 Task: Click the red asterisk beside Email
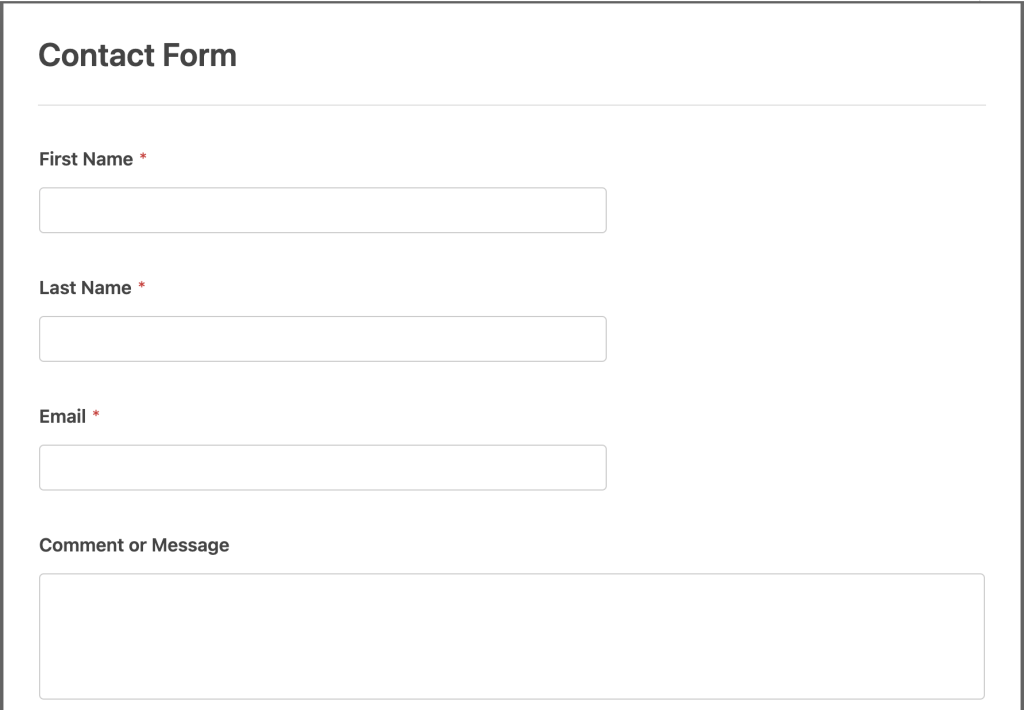click(97, 416)
